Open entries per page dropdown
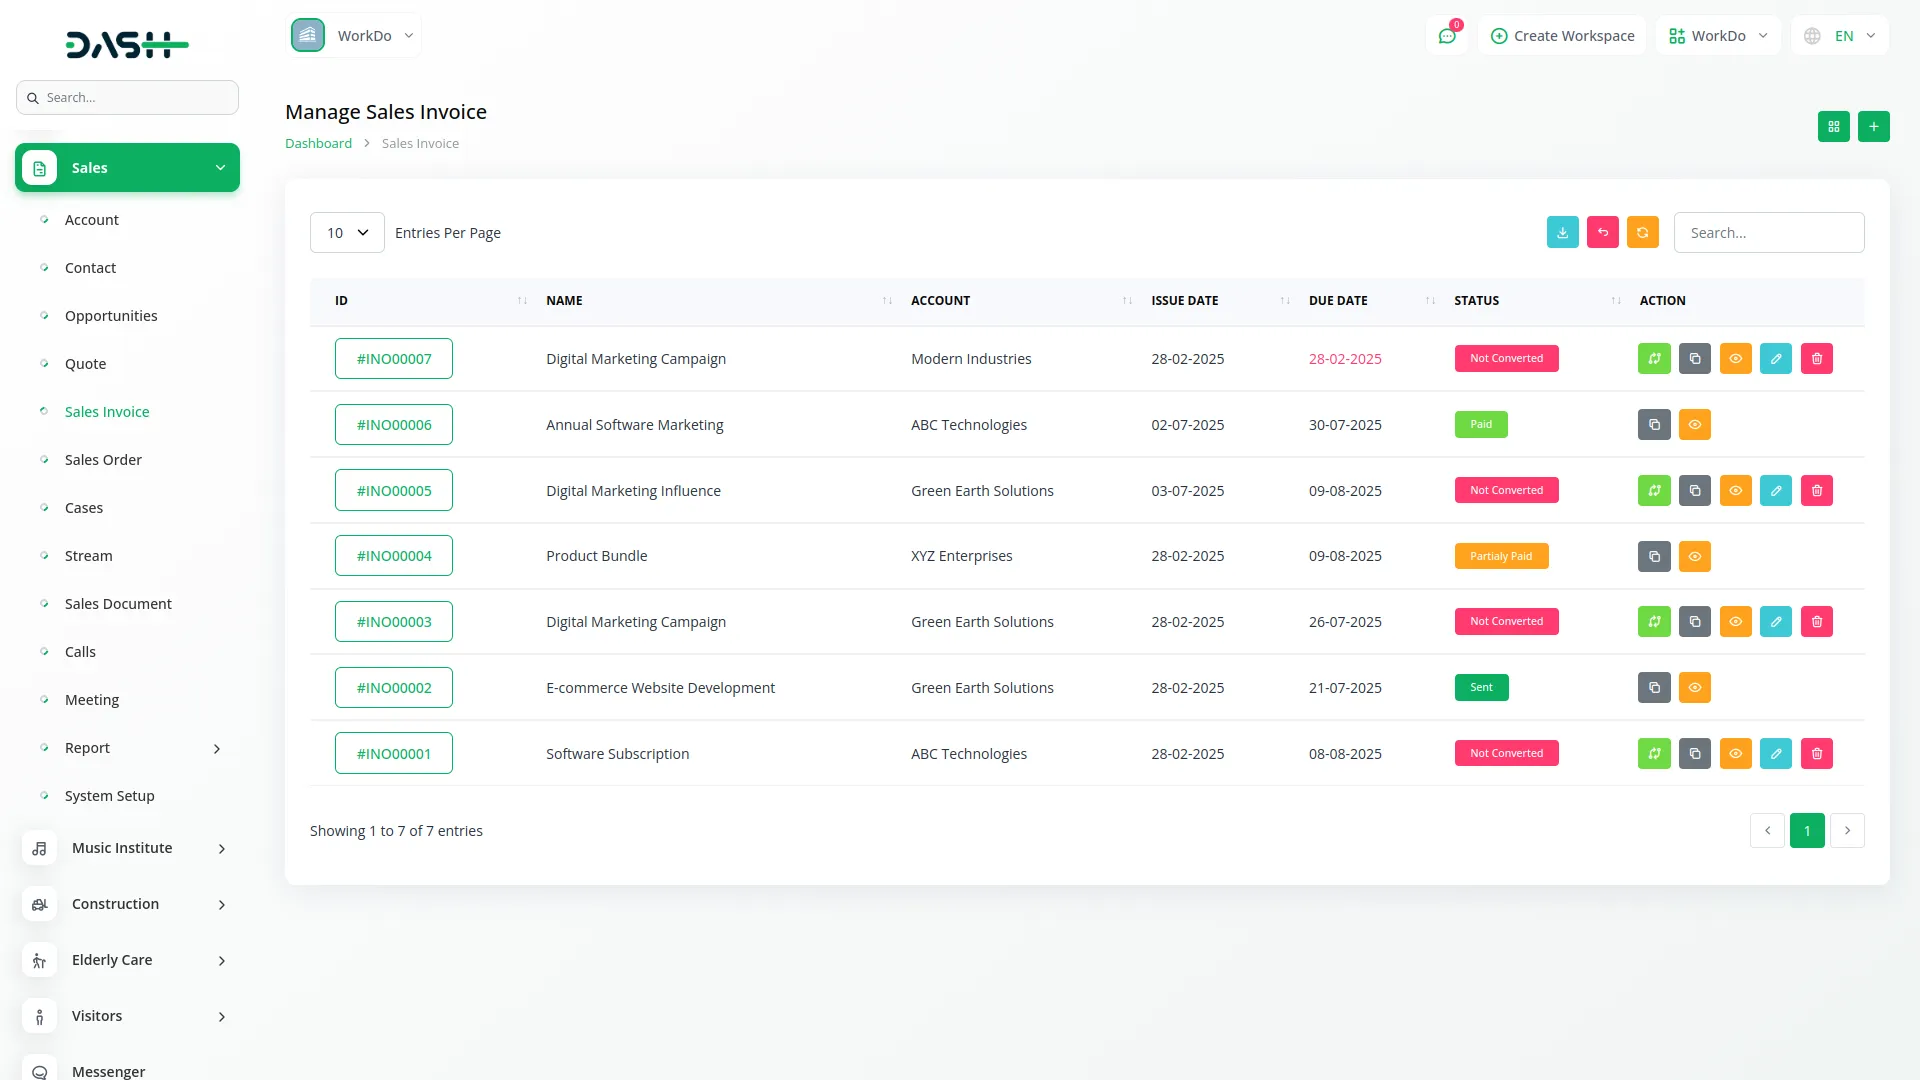This screenshot has width=1920, height=1080. (347, 233)
